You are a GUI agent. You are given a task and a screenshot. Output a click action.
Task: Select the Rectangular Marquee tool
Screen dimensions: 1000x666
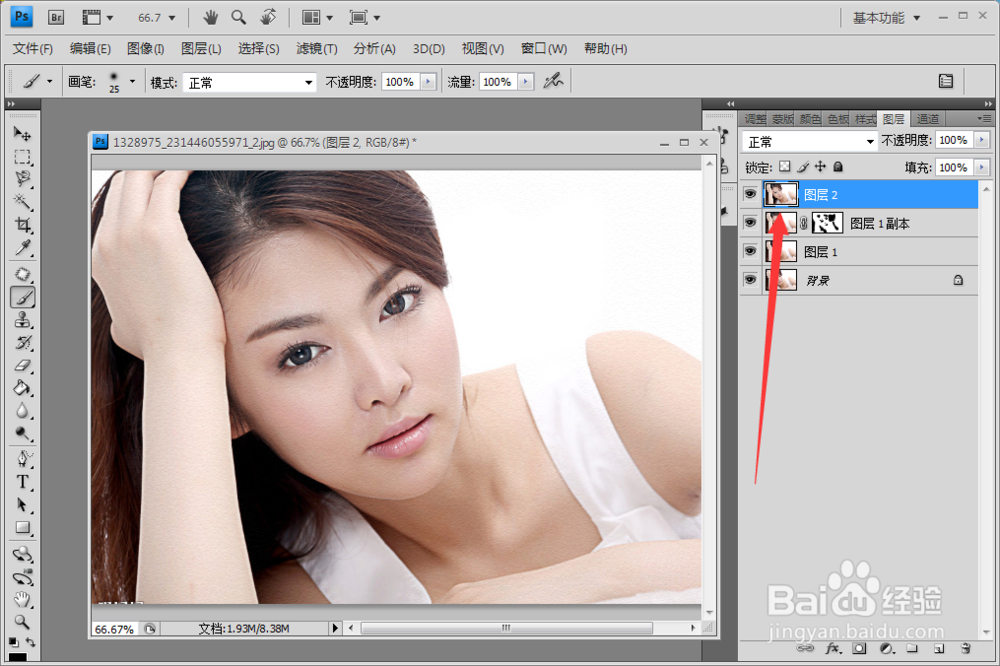(x=22, y=156)
